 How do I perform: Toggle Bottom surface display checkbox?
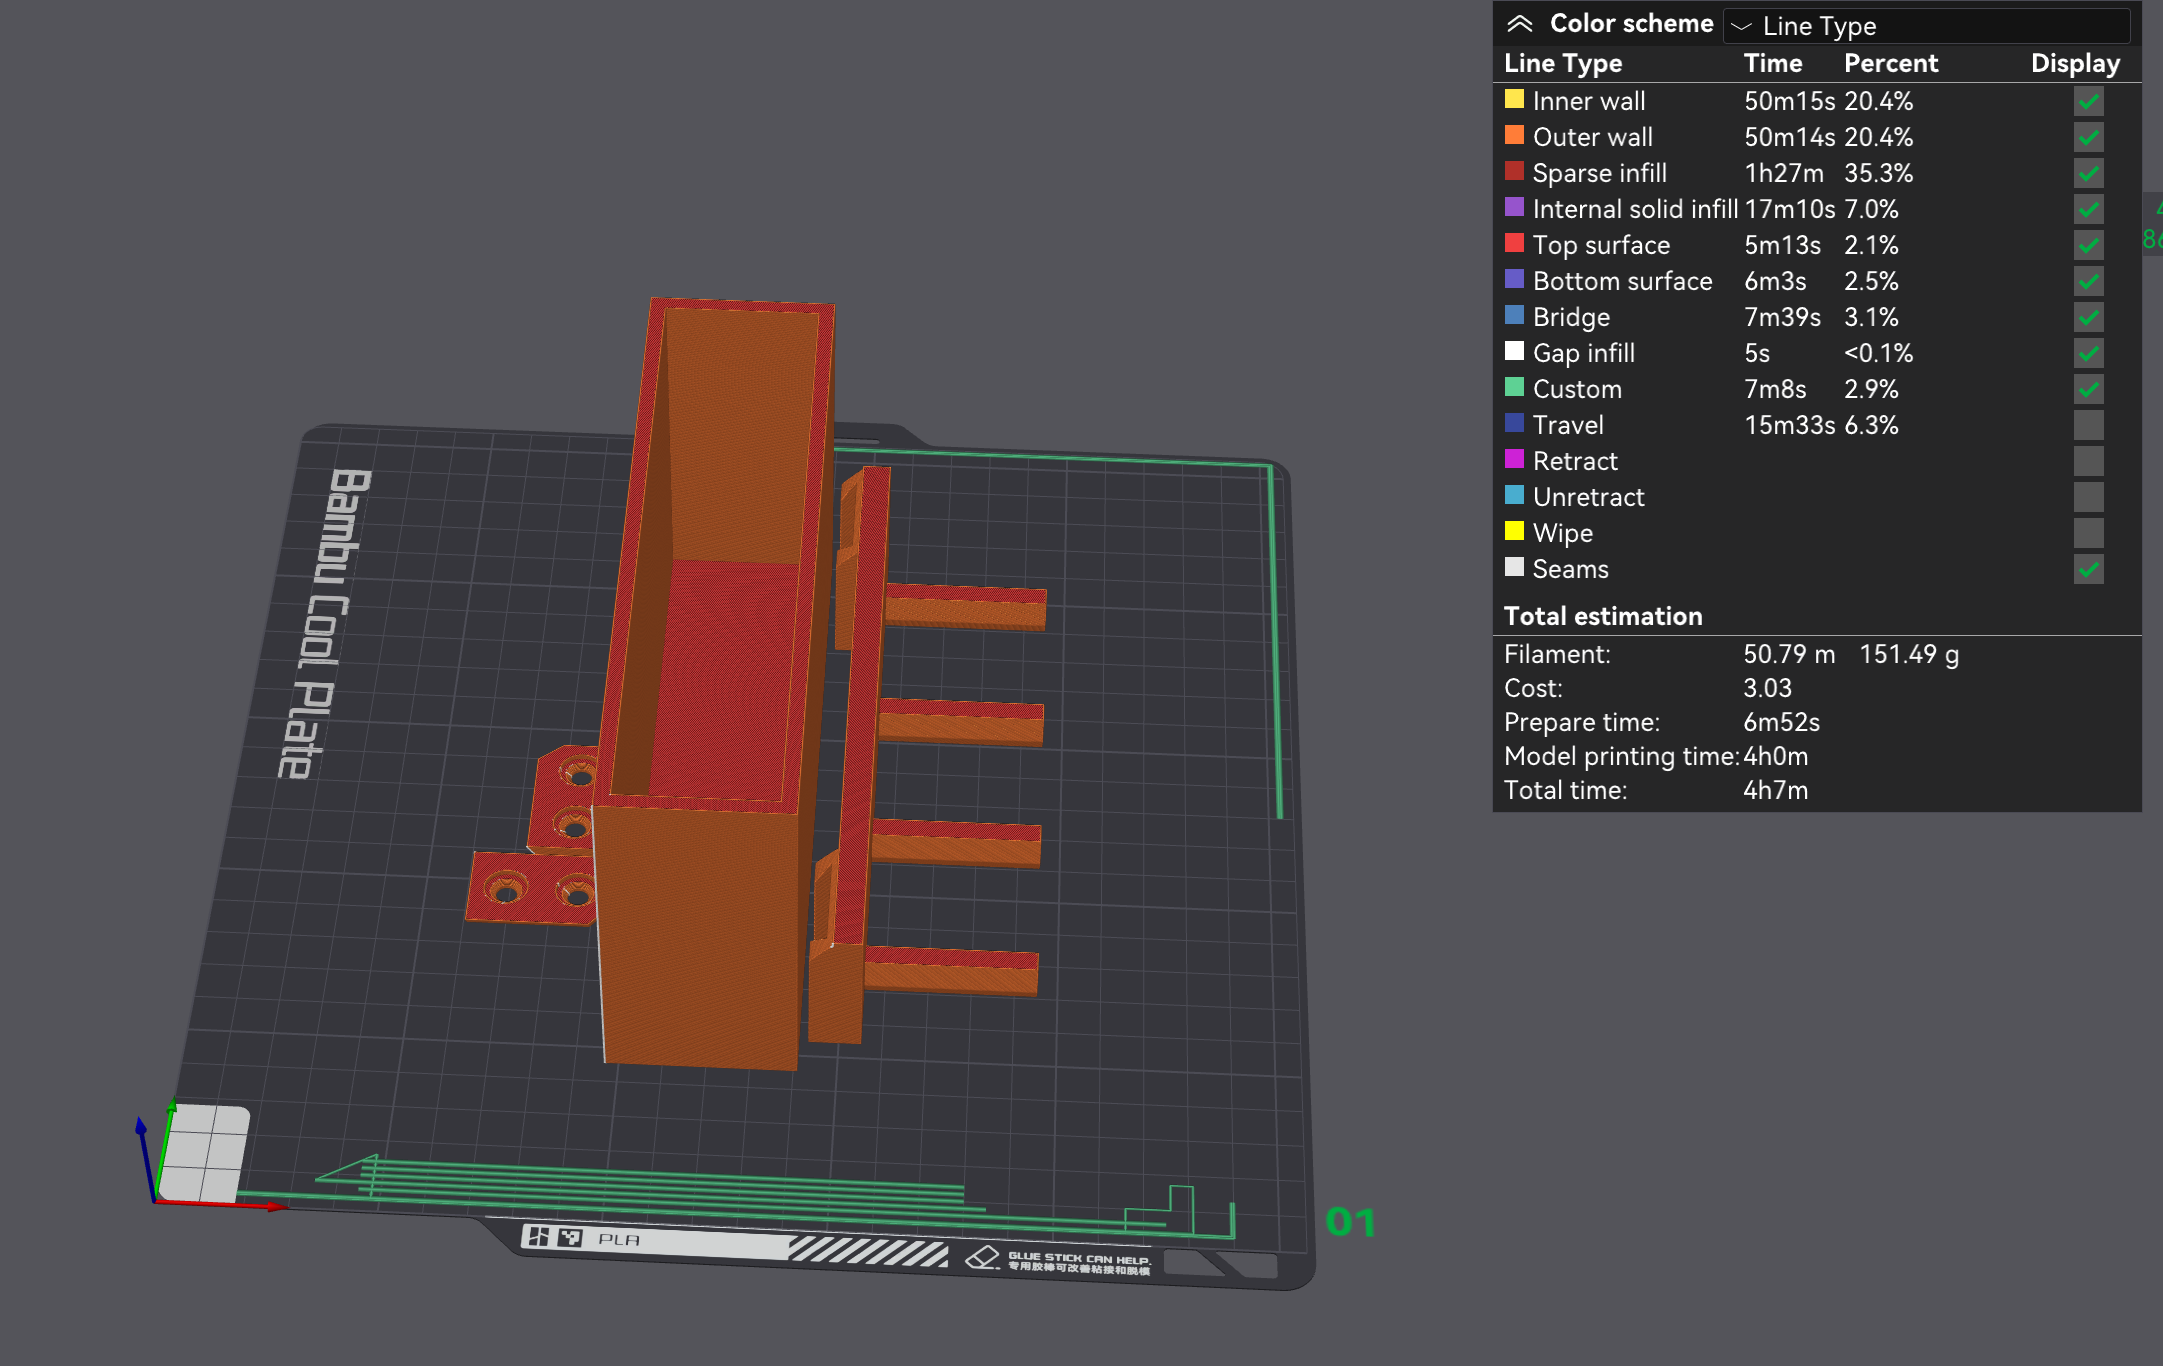click(2088, 281)
